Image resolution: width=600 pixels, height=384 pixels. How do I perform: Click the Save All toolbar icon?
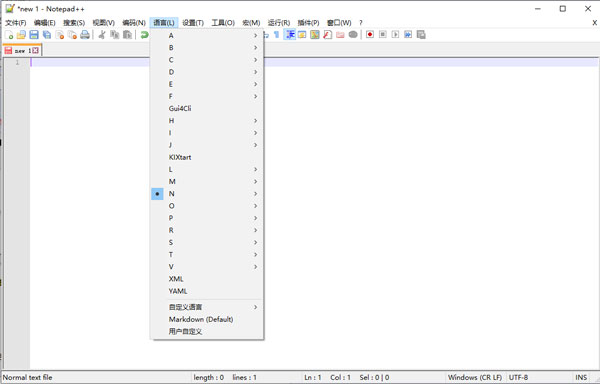47,35
